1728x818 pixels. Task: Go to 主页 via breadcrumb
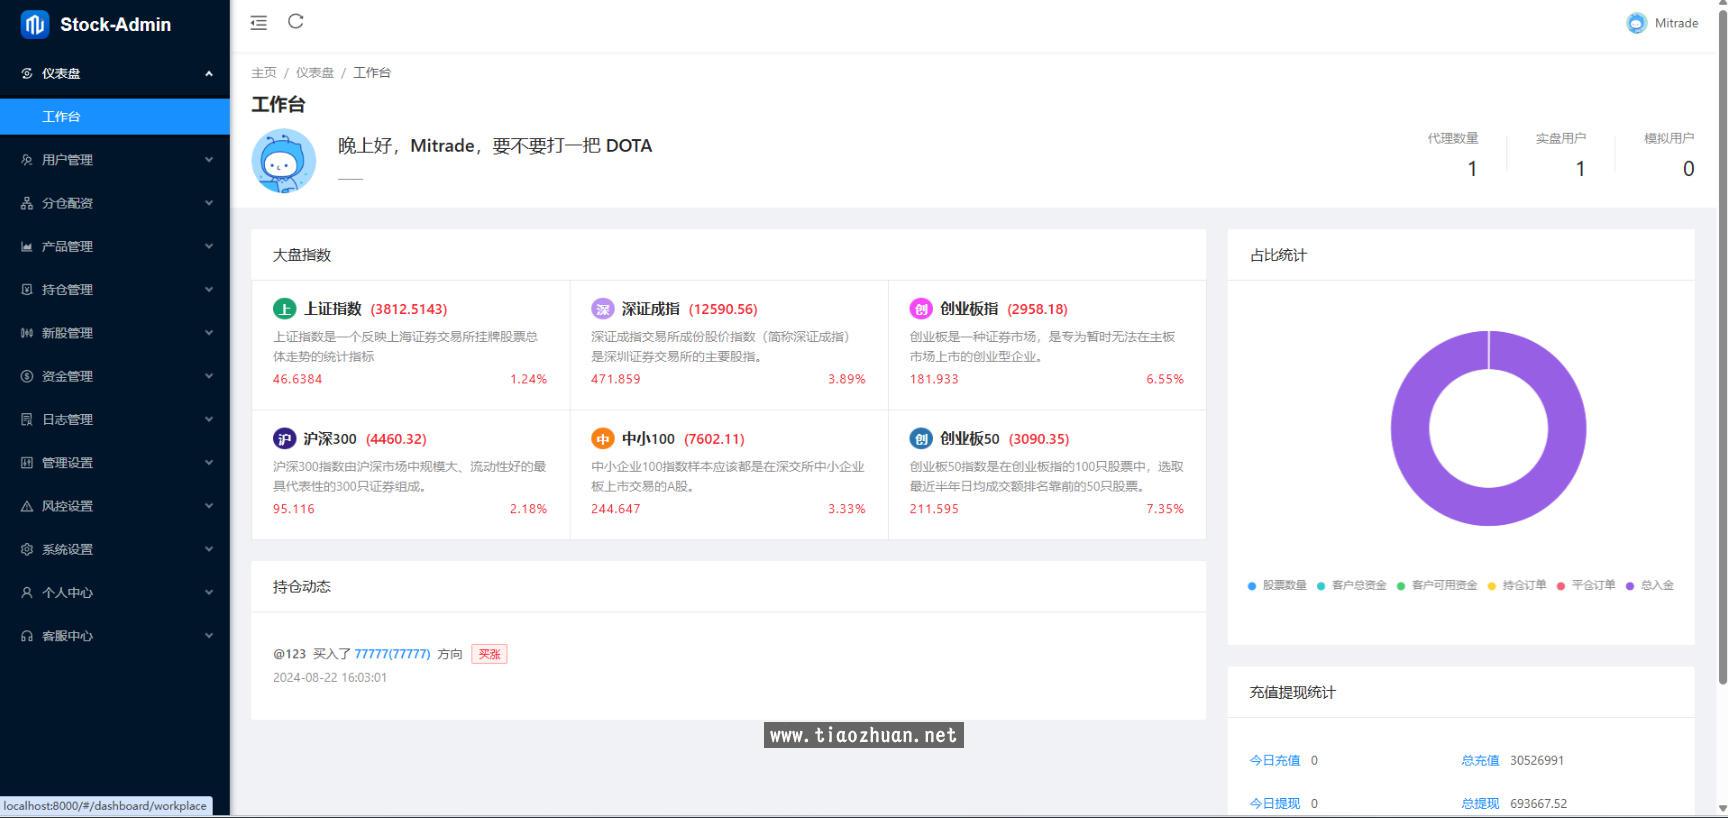263,73
